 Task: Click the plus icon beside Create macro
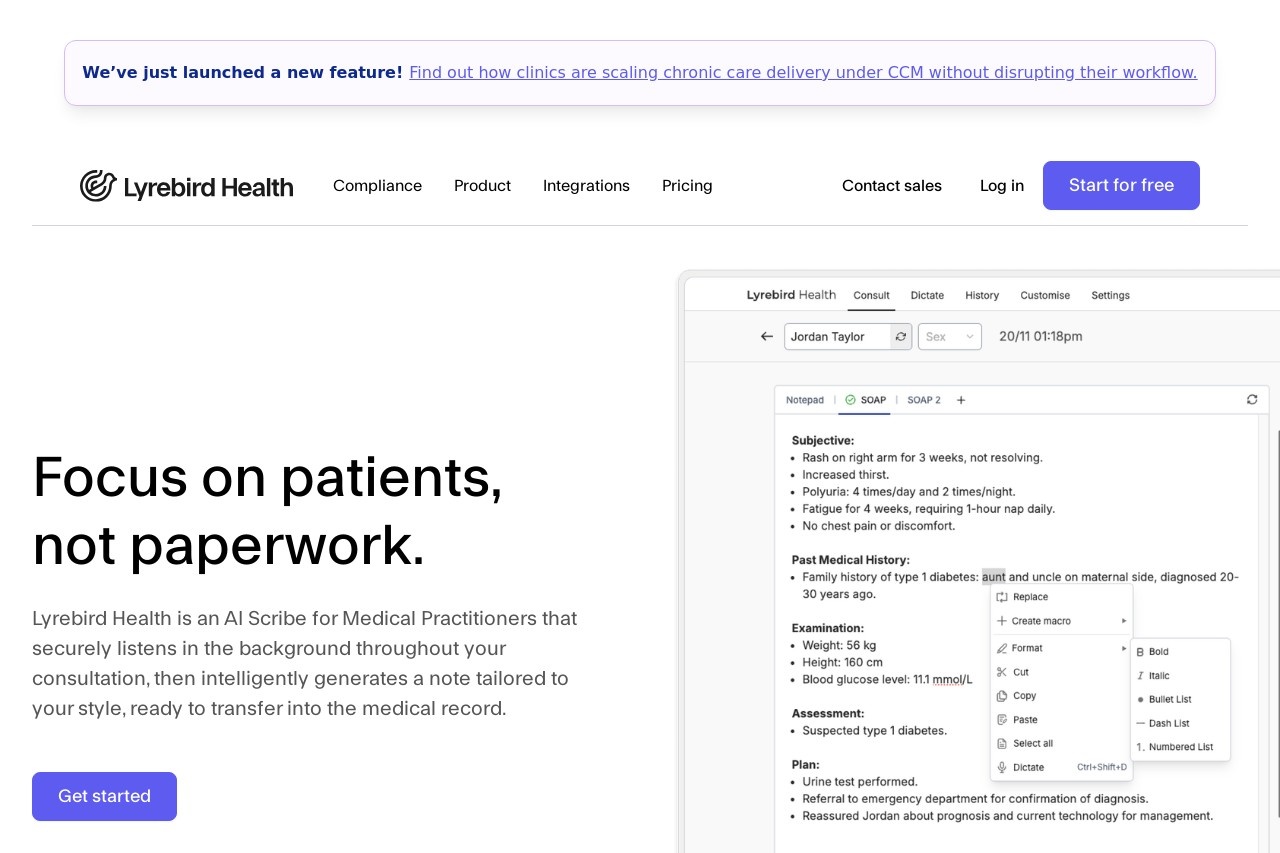click(1002, 621)
